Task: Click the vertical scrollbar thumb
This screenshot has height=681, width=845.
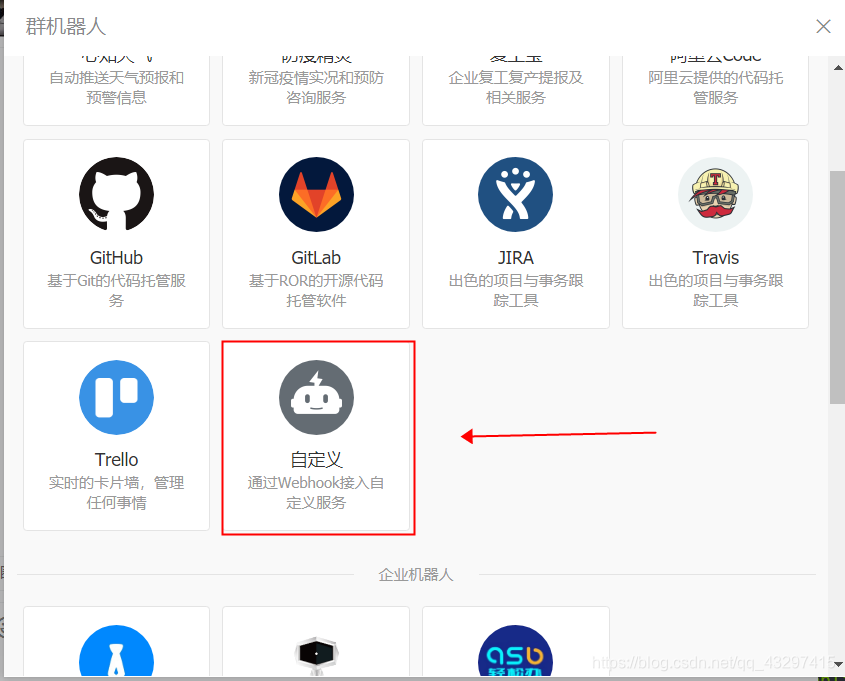Action: click(x=837, y=287)
